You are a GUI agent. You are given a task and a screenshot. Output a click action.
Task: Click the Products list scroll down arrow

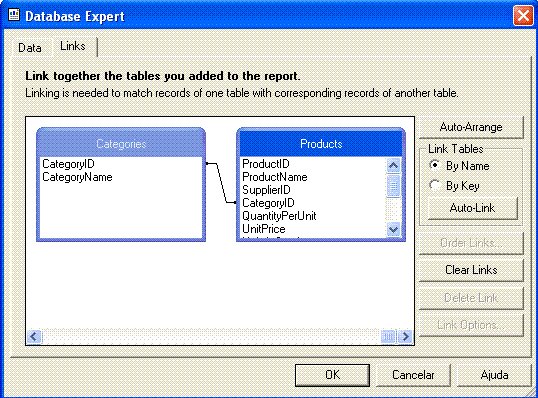[393, 229]
